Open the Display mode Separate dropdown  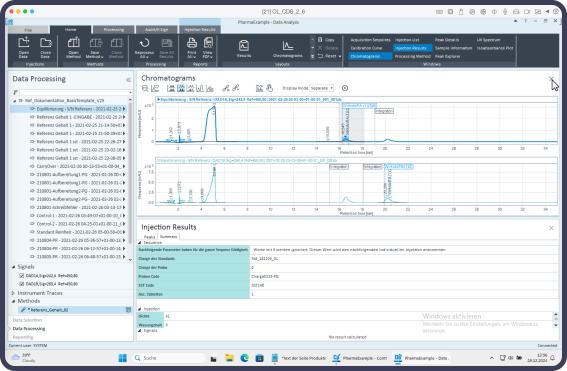pos(321,88)
